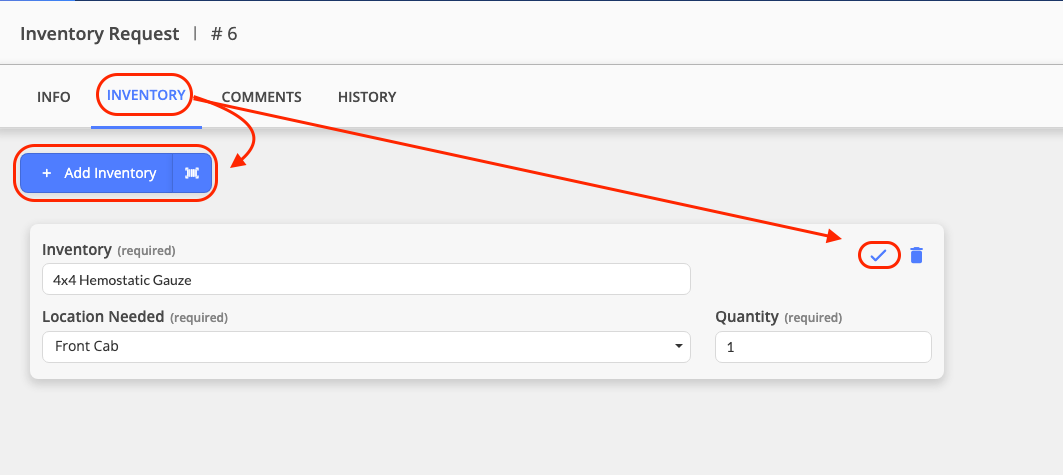Click the Inventory field label
The image size is (1063, 475).
point(77,249)
